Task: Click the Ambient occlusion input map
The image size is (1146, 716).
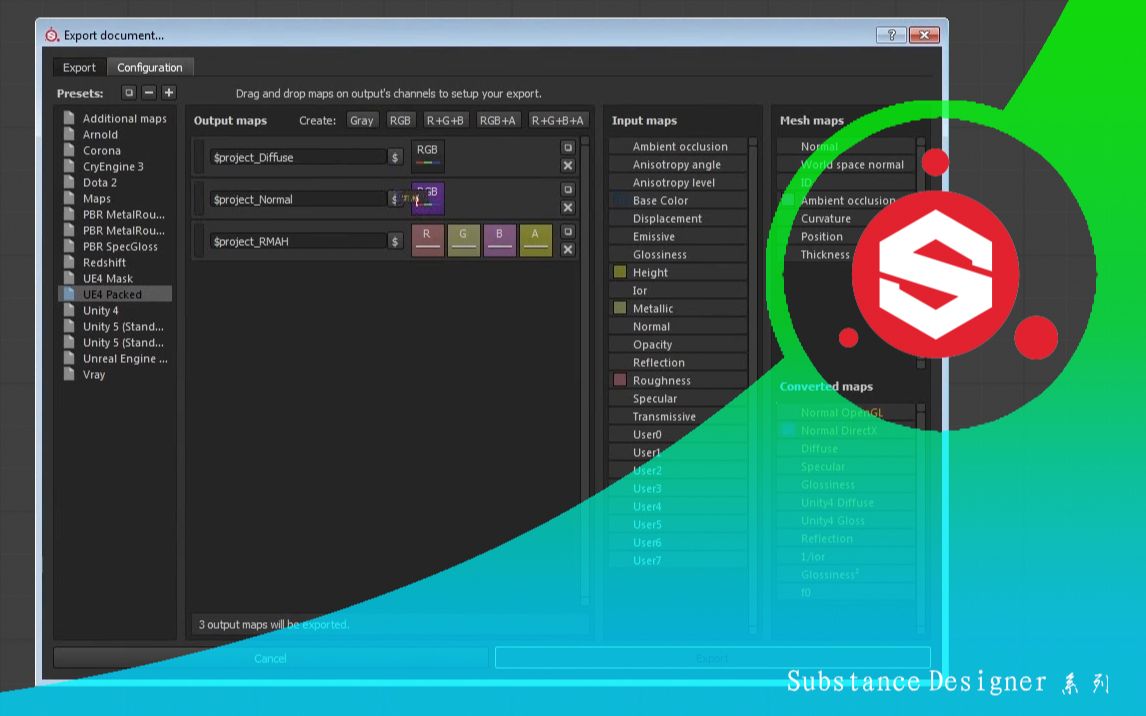Action: coord(678,147)
